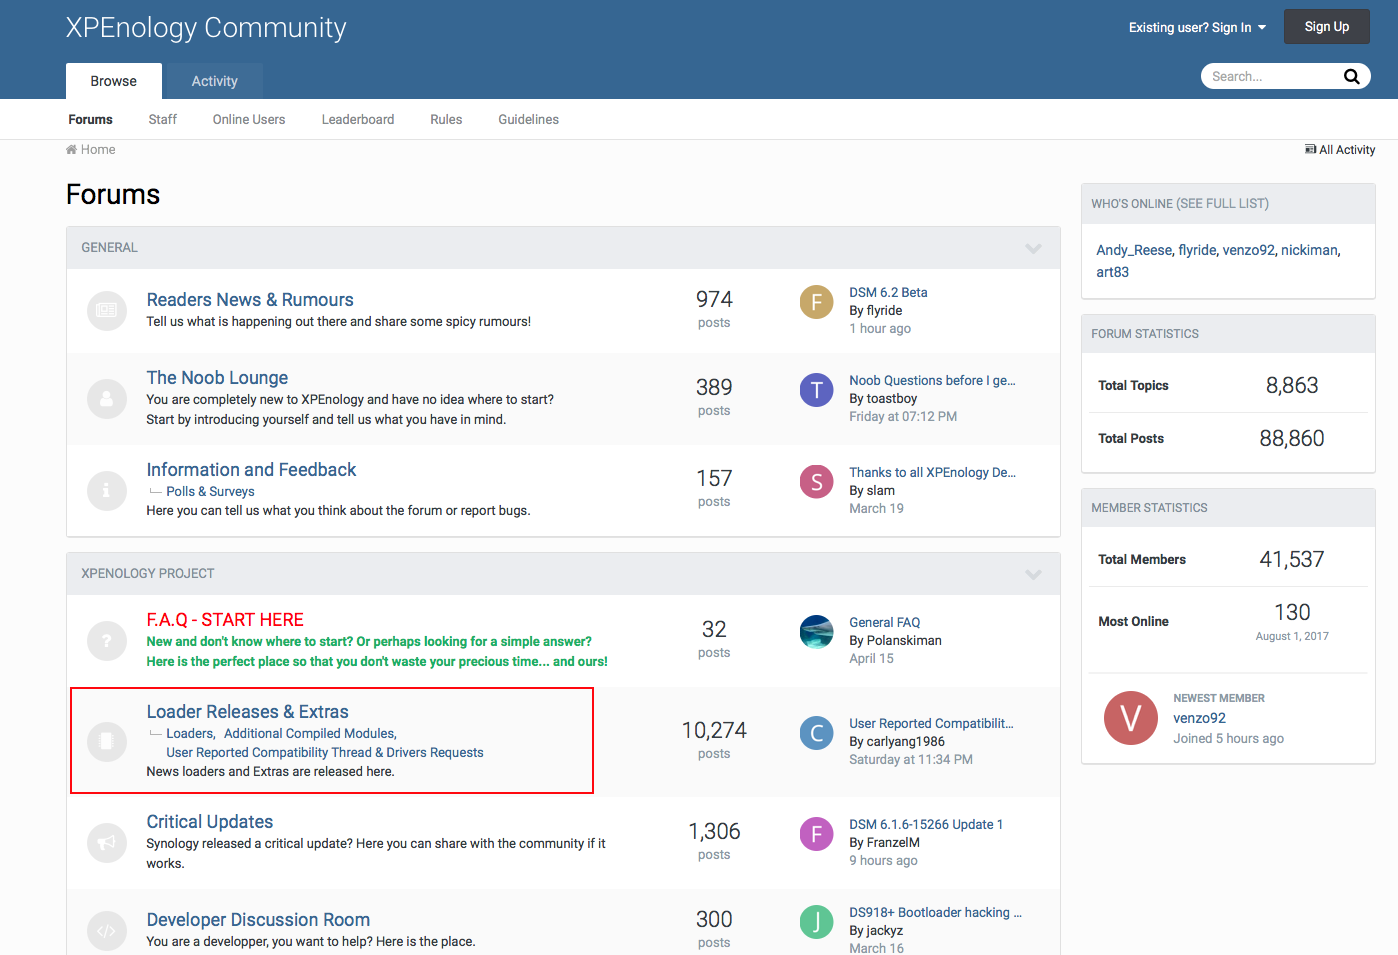Image resolution: width=1398 pixels, height=955 pixels.
Task: Click Readers News & Rumours forum icon
Action: pyautogui.click(x=106, y=311)
